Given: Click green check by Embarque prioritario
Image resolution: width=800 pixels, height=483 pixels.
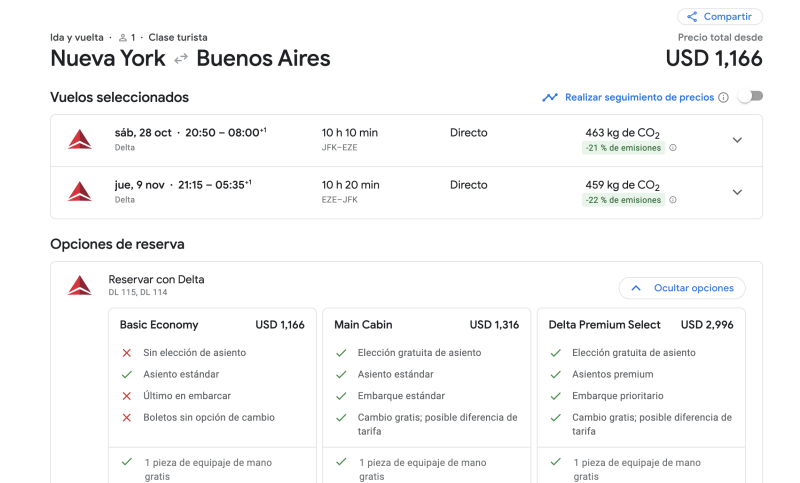Looking at the screenshot, I should coord(556,396).
